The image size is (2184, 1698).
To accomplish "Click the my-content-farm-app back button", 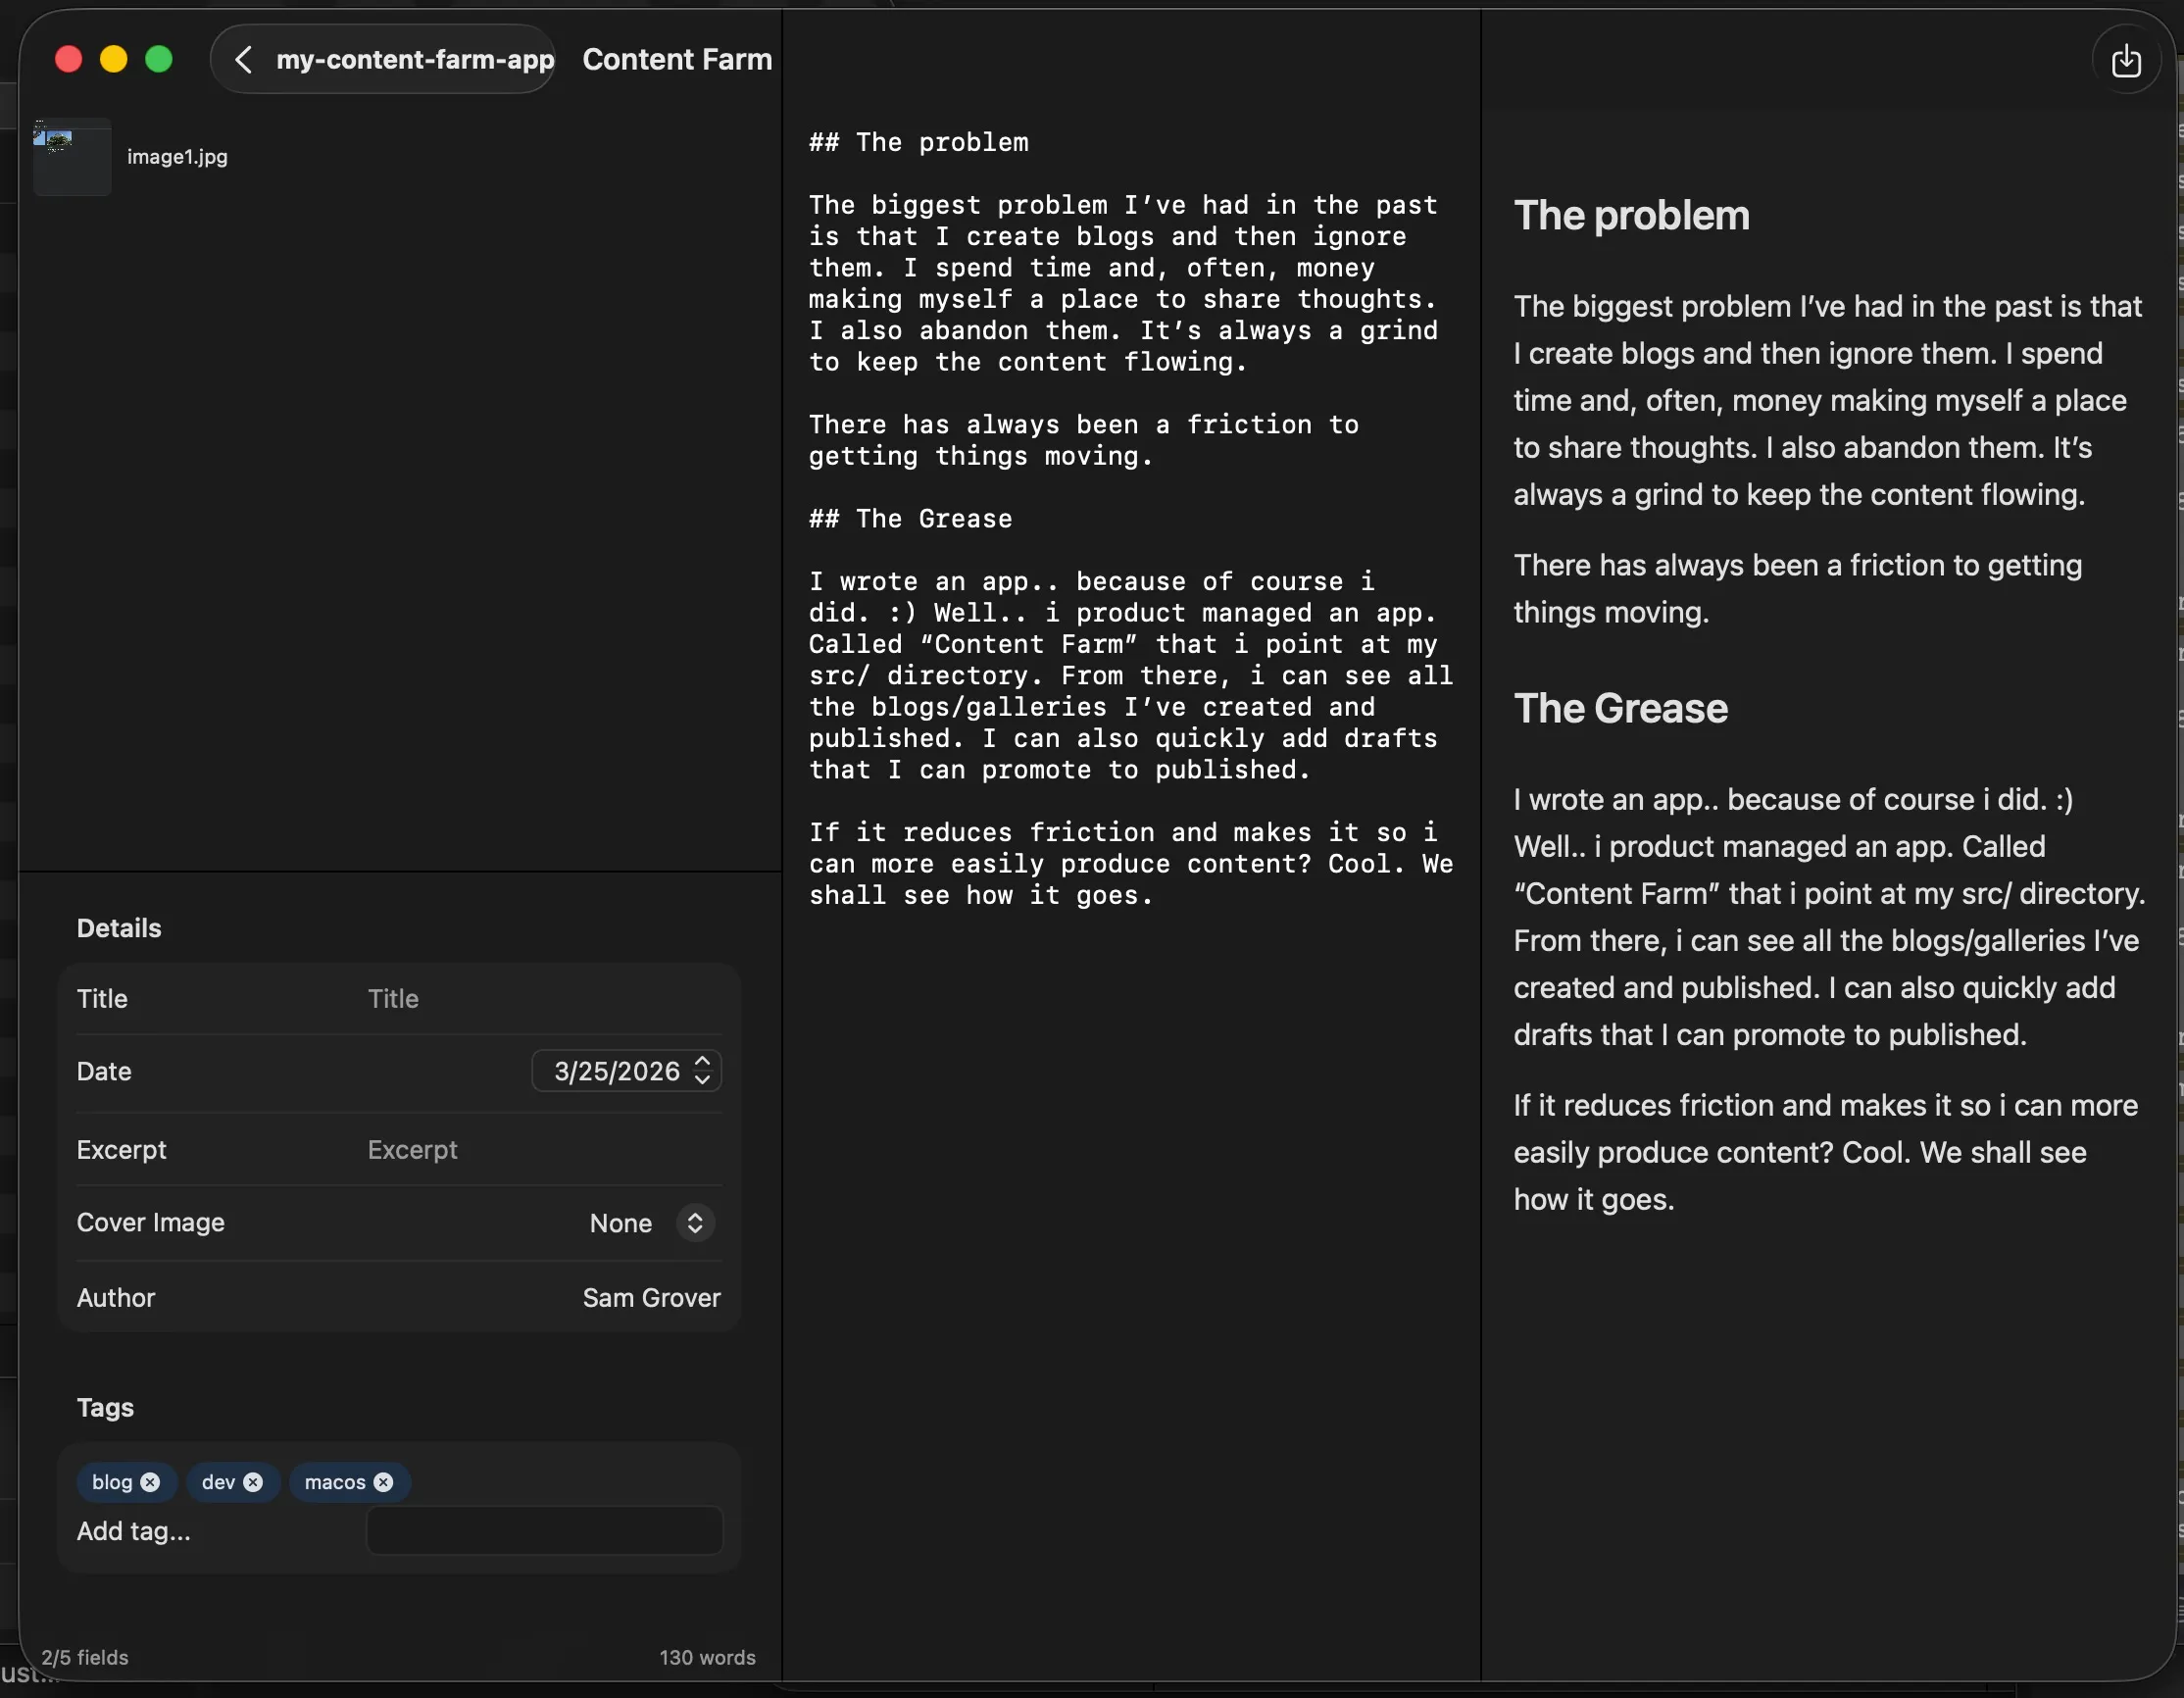I will [x=414, y=60].
